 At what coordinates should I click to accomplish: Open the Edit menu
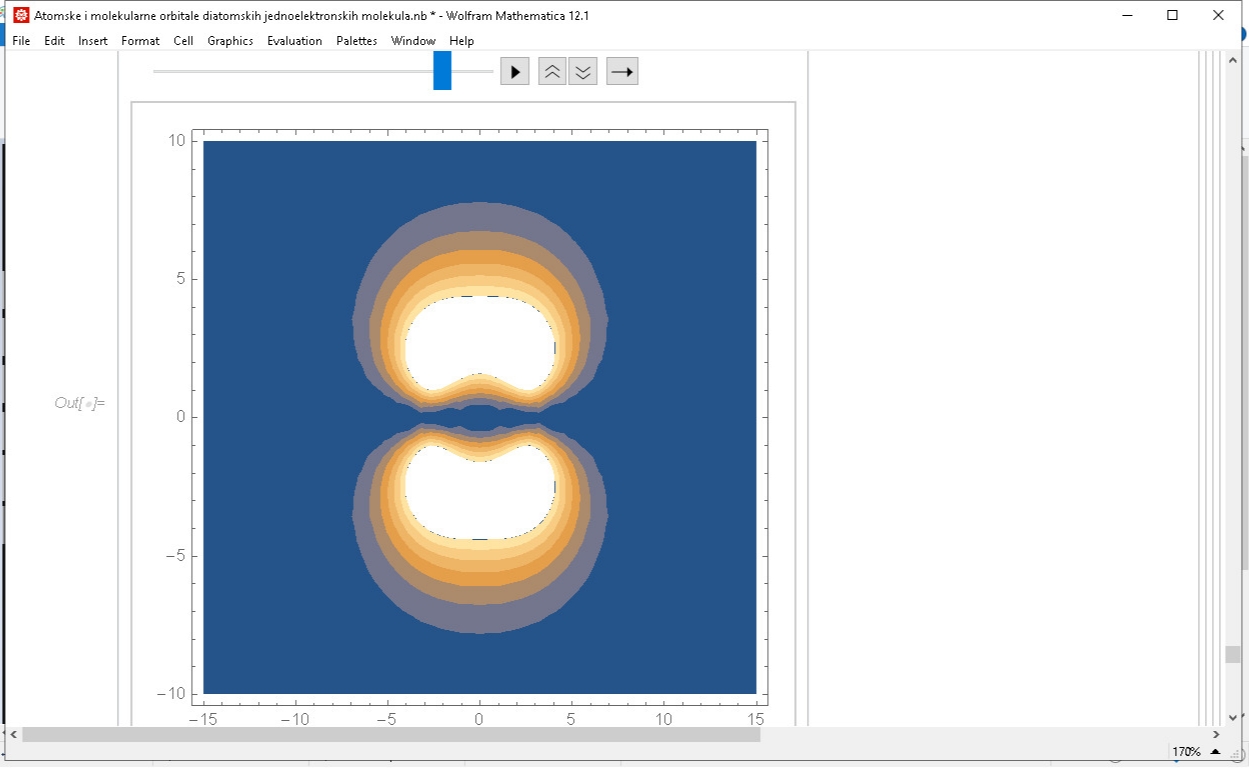click(54, 41)
